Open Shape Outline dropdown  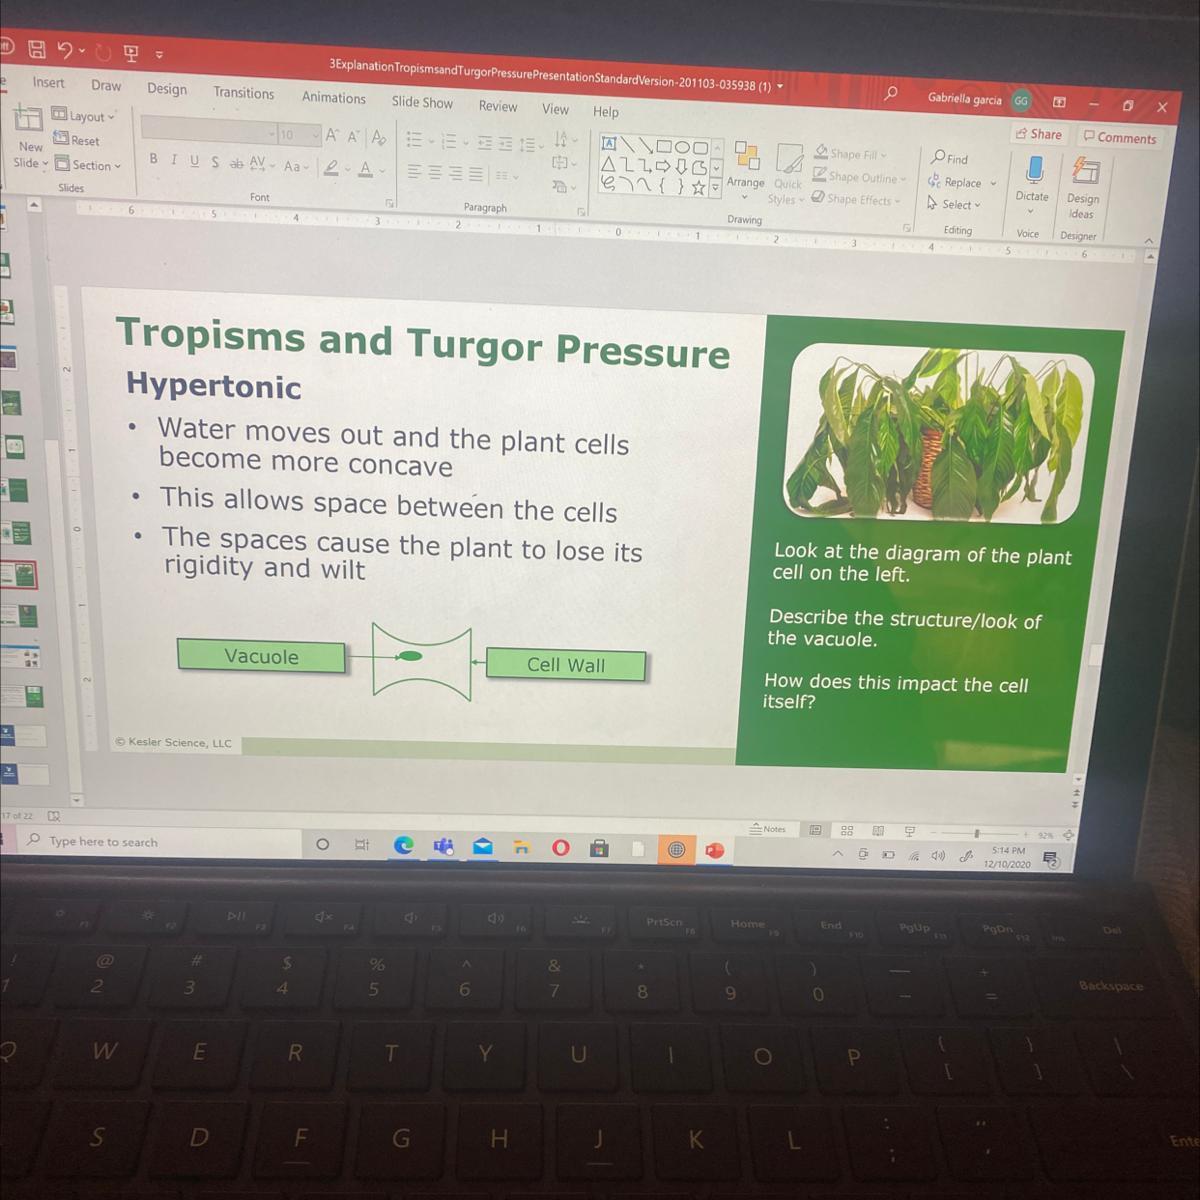tap(859, 177)
